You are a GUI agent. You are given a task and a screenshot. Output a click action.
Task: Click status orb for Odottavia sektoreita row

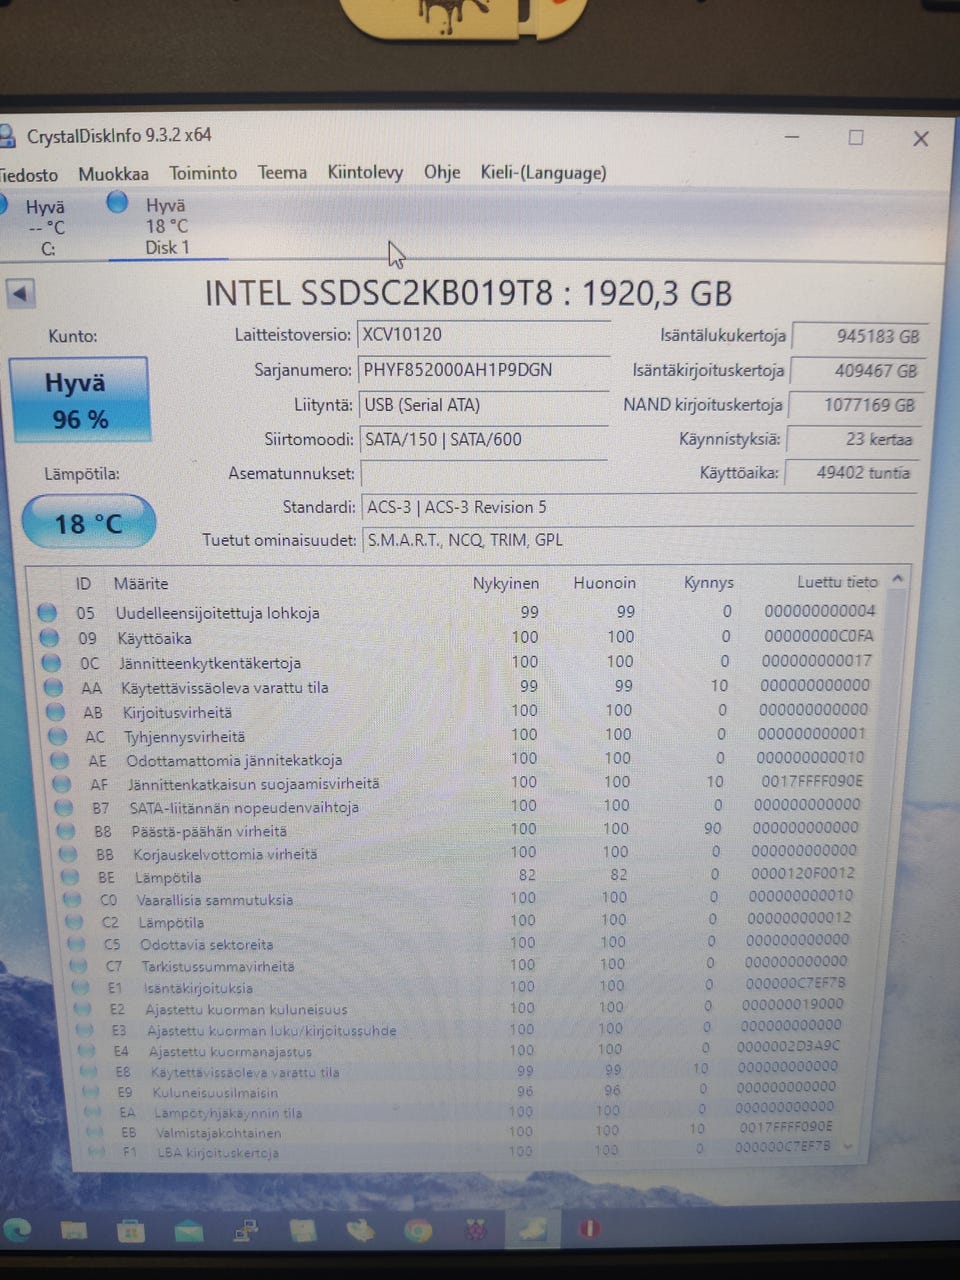76,944
